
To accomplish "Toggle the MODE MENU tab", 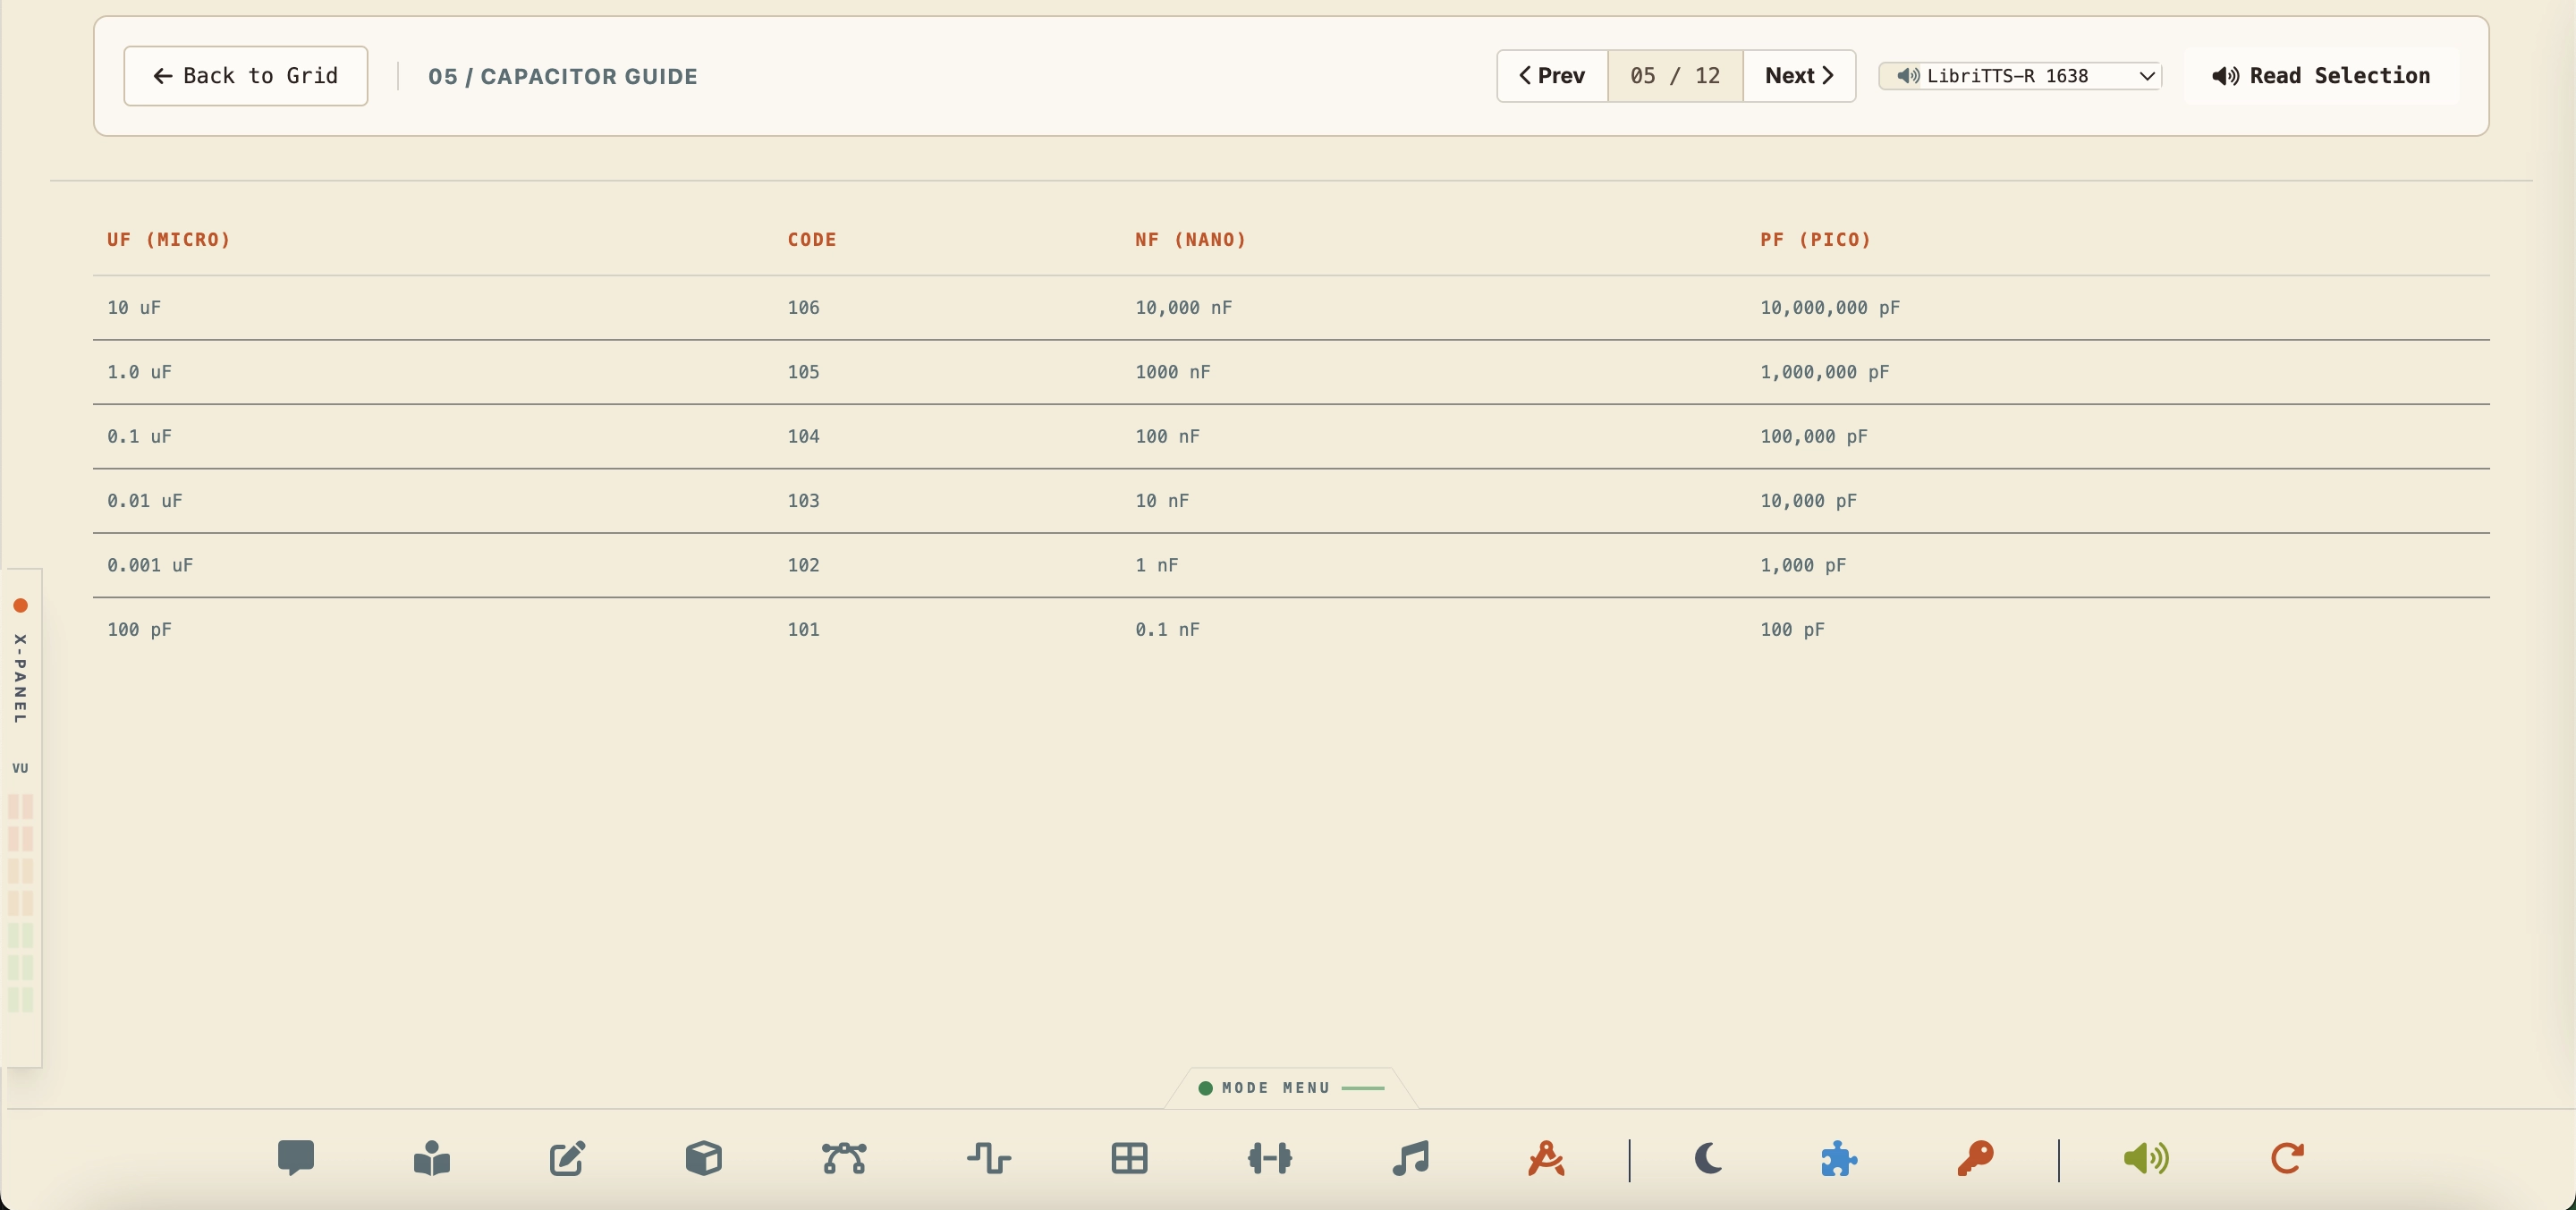I will [1291, 1088].
